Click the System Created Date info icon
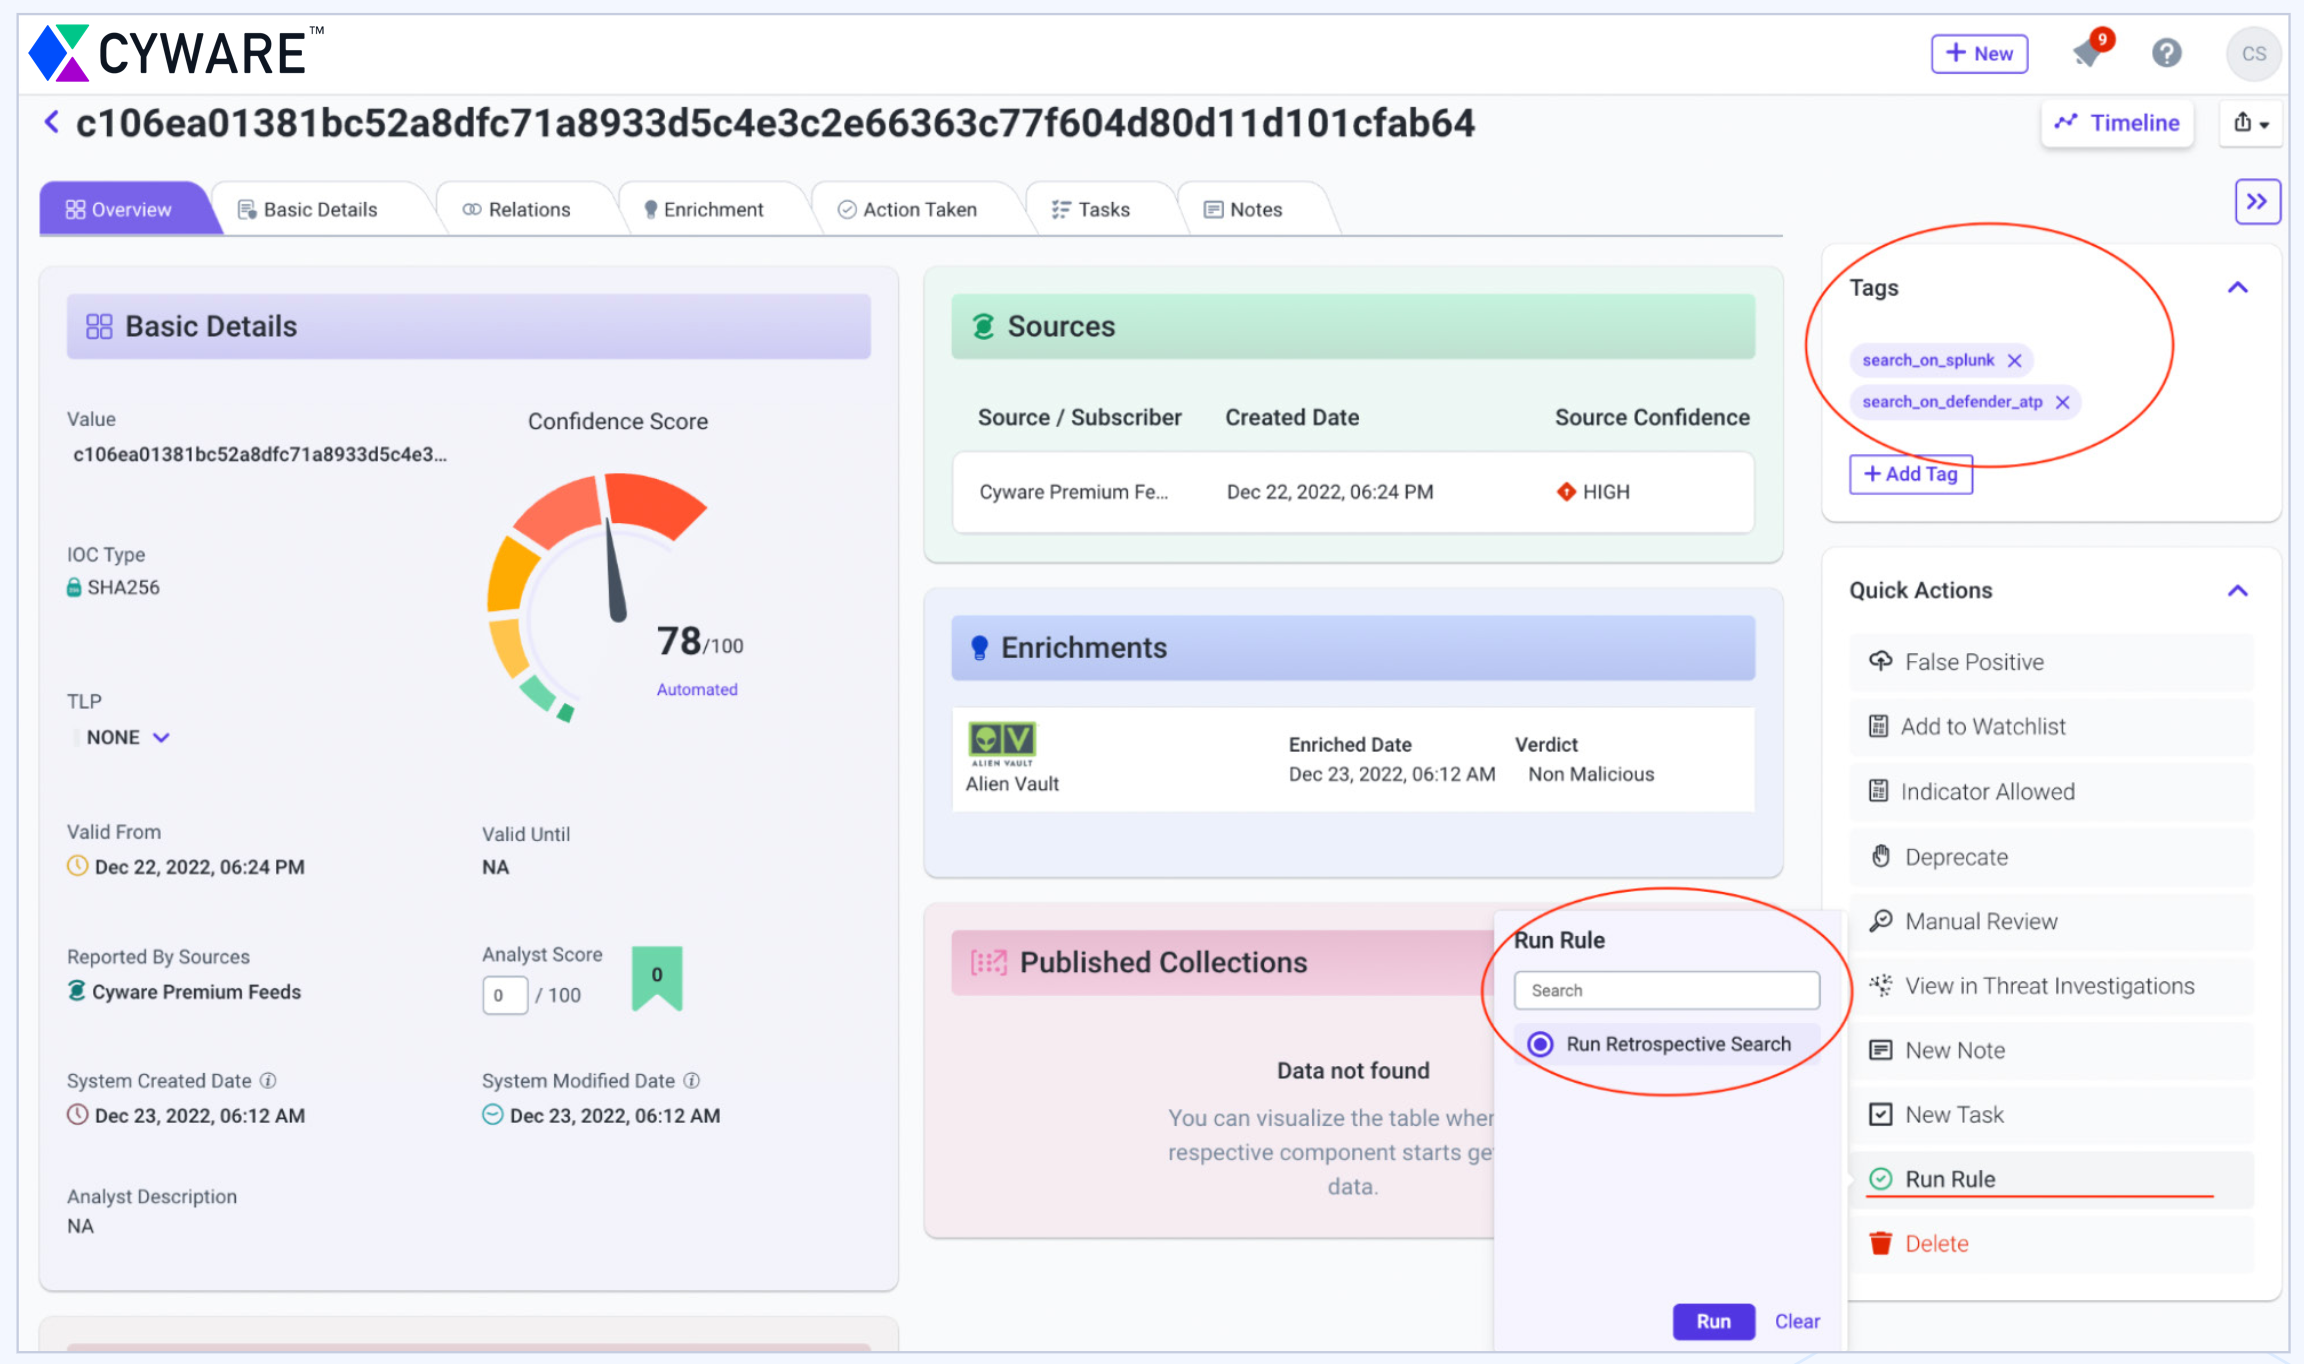 (x=268, y=1080)
